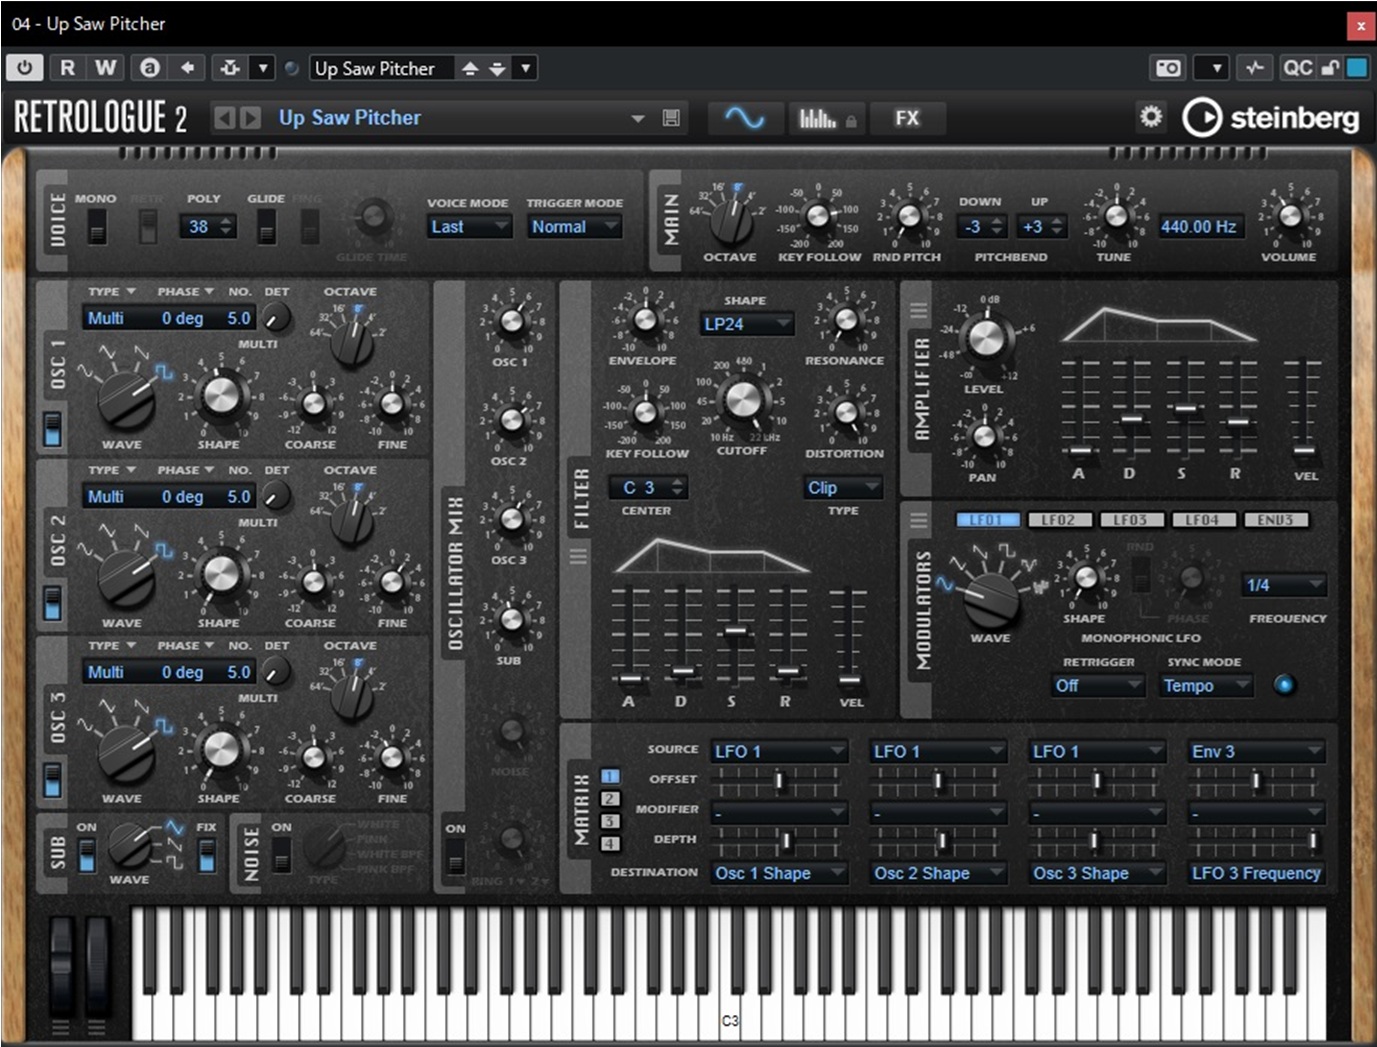Expand the Voice Mode Last dropdown
1377x1047 pixels.
pyautogui.click(x=469, y=227)
